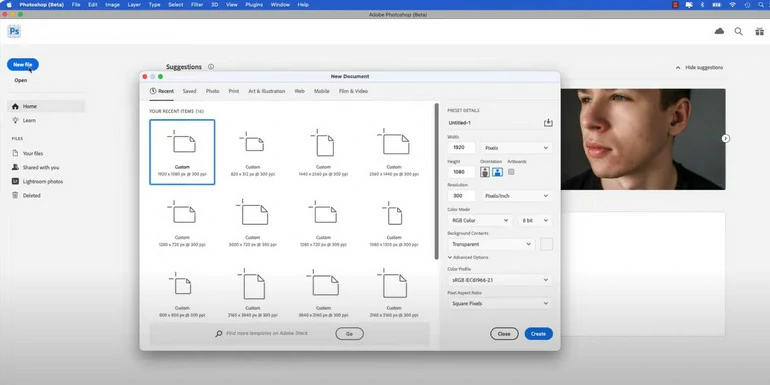Screen dimensions: 770x385
Task: Open the Layer menu
Action: [x=134, y=4]
